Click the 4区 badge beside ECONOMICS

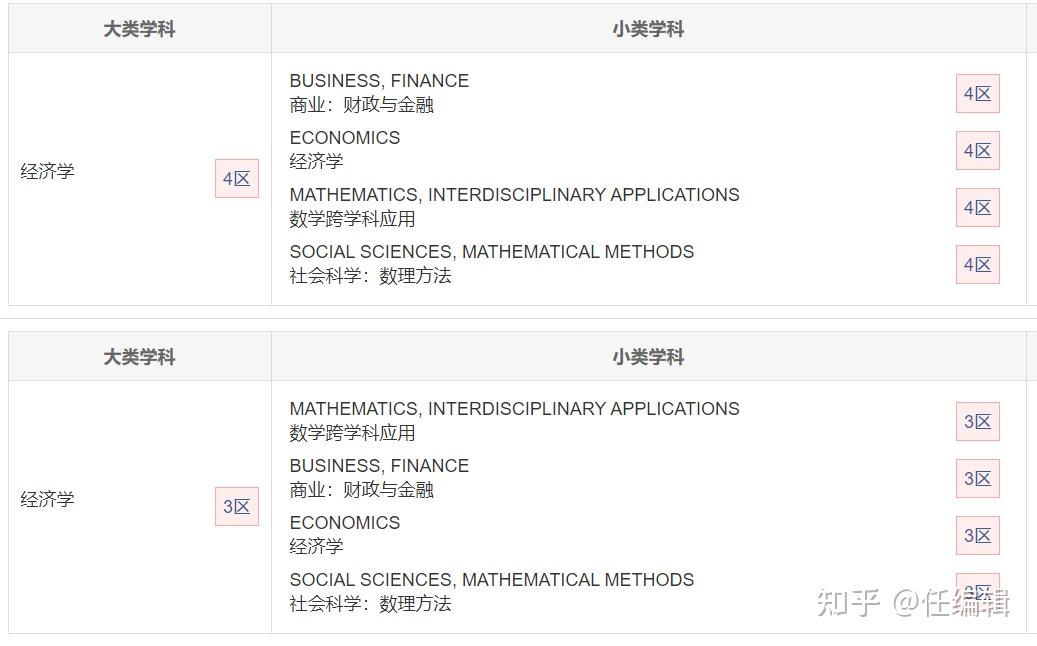tap(977, 151)
